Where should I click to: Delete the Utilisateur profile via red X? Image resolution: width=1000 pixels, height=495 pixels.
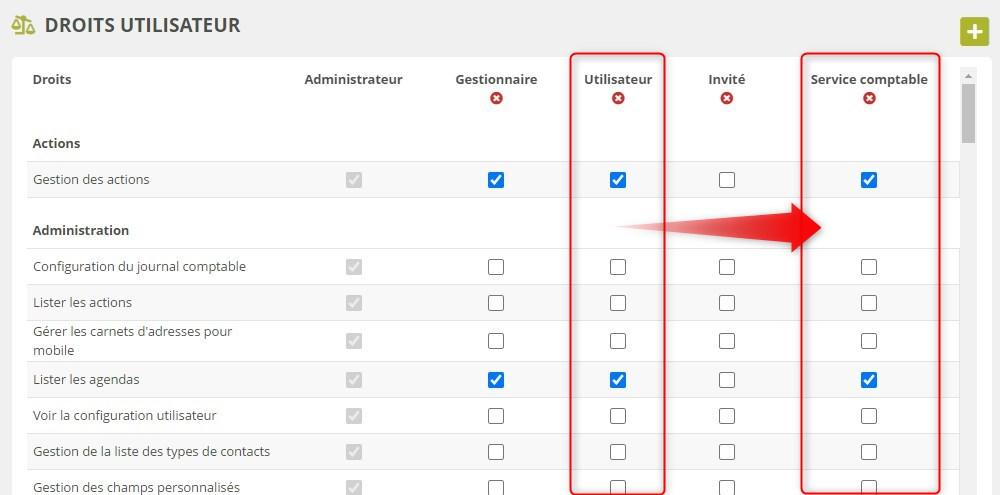click(x=618, y=98)
